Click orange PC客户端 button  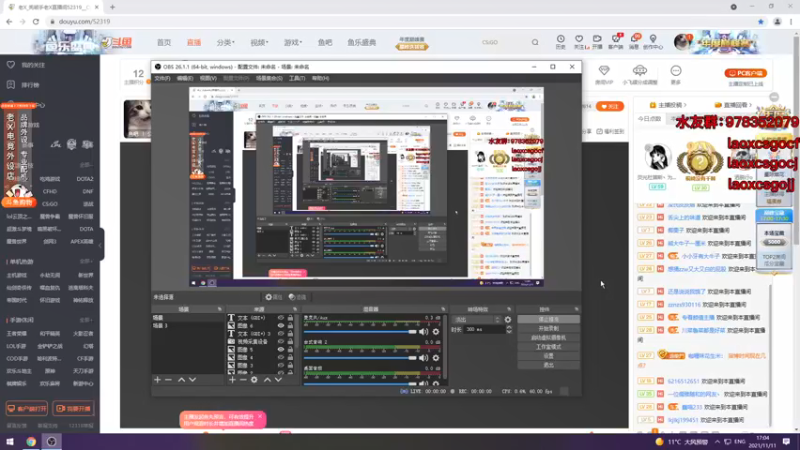click(745, 73)
